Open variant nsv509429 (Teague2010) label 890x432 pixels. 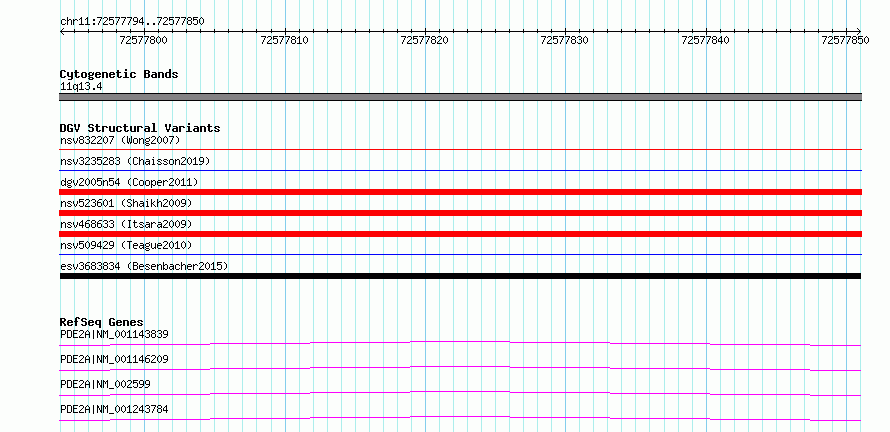126,245
